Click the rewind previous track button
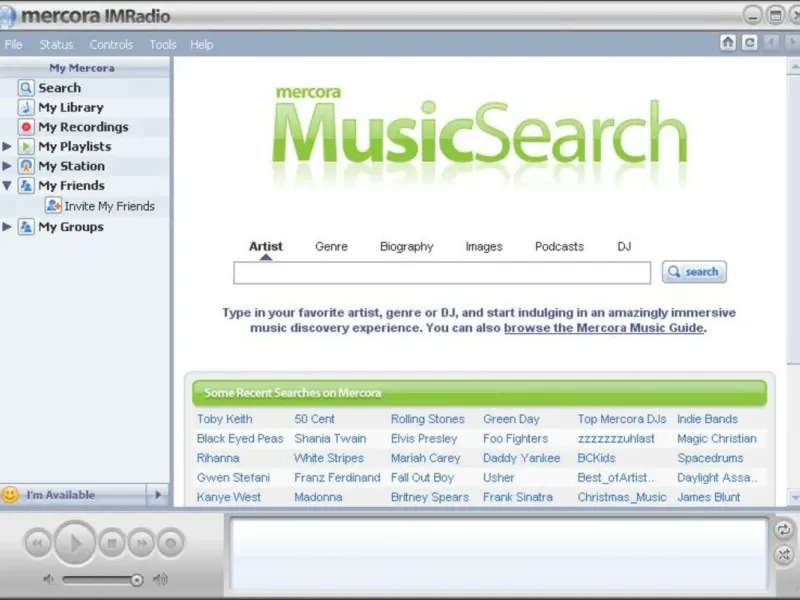 pyautogui.click(x=38, y=543)
